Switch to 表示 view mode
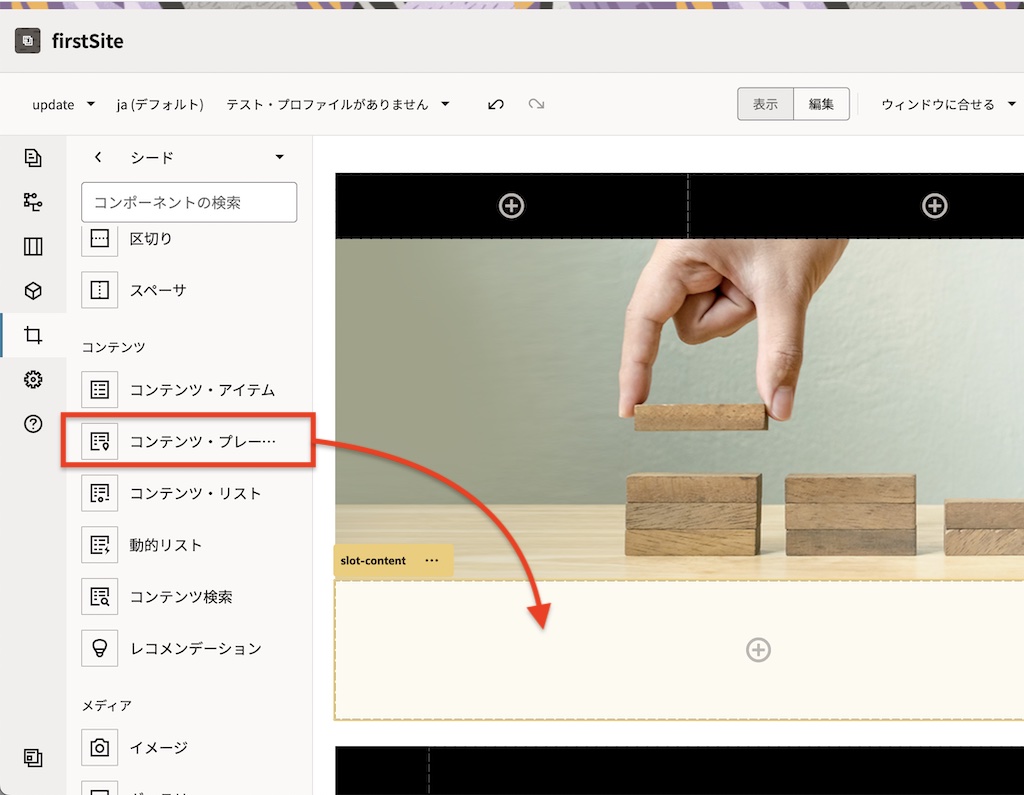1024x795 pixels. coord(765,104)
